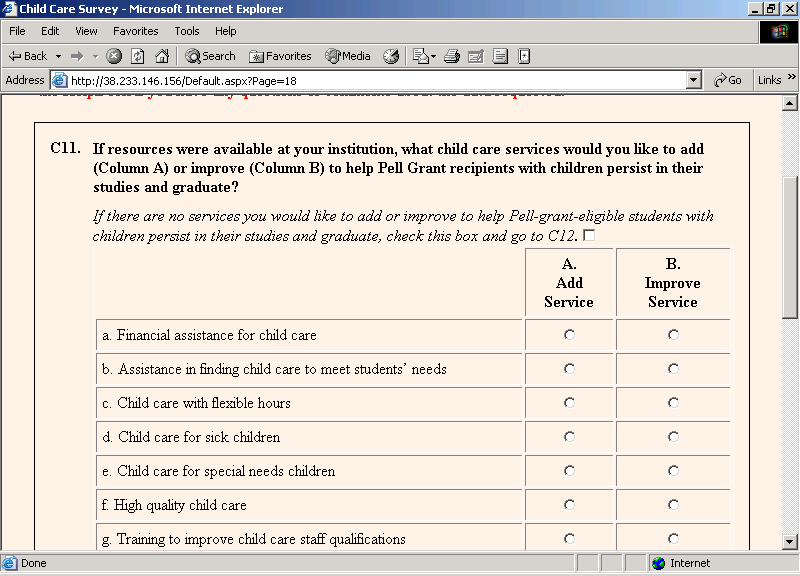
Task: Click the 'Child care with flexible hours' text
Action: [x=196, y=403]
